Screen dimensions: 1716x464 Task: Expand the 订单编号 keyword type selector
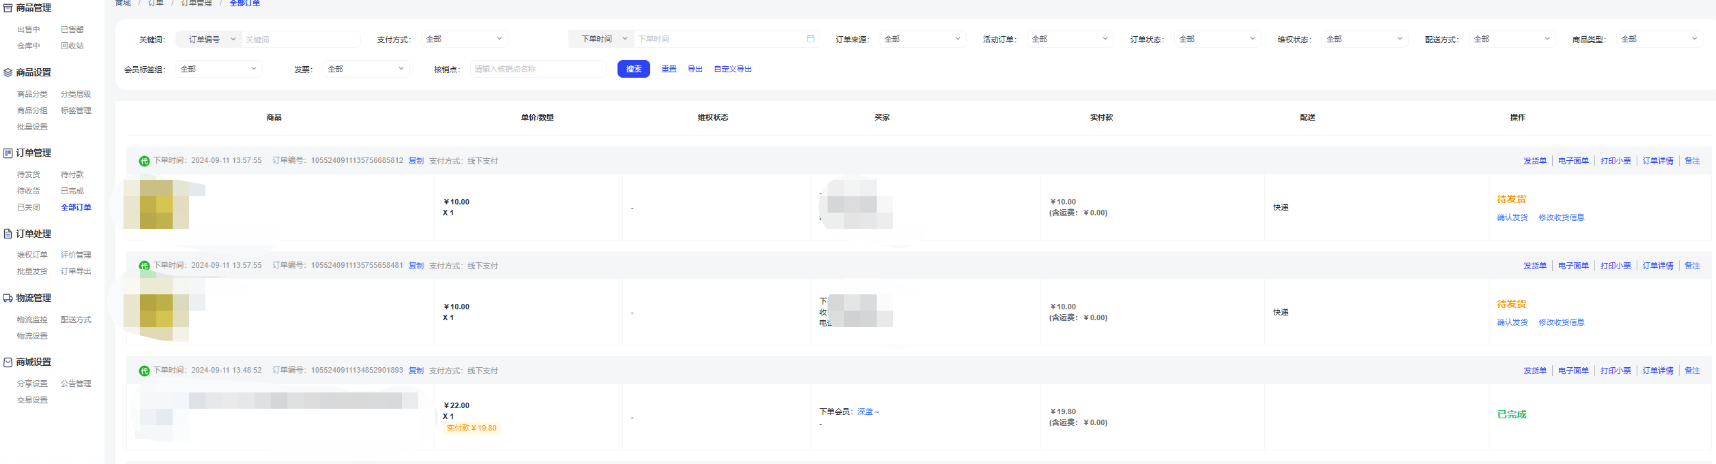point(210,39)
